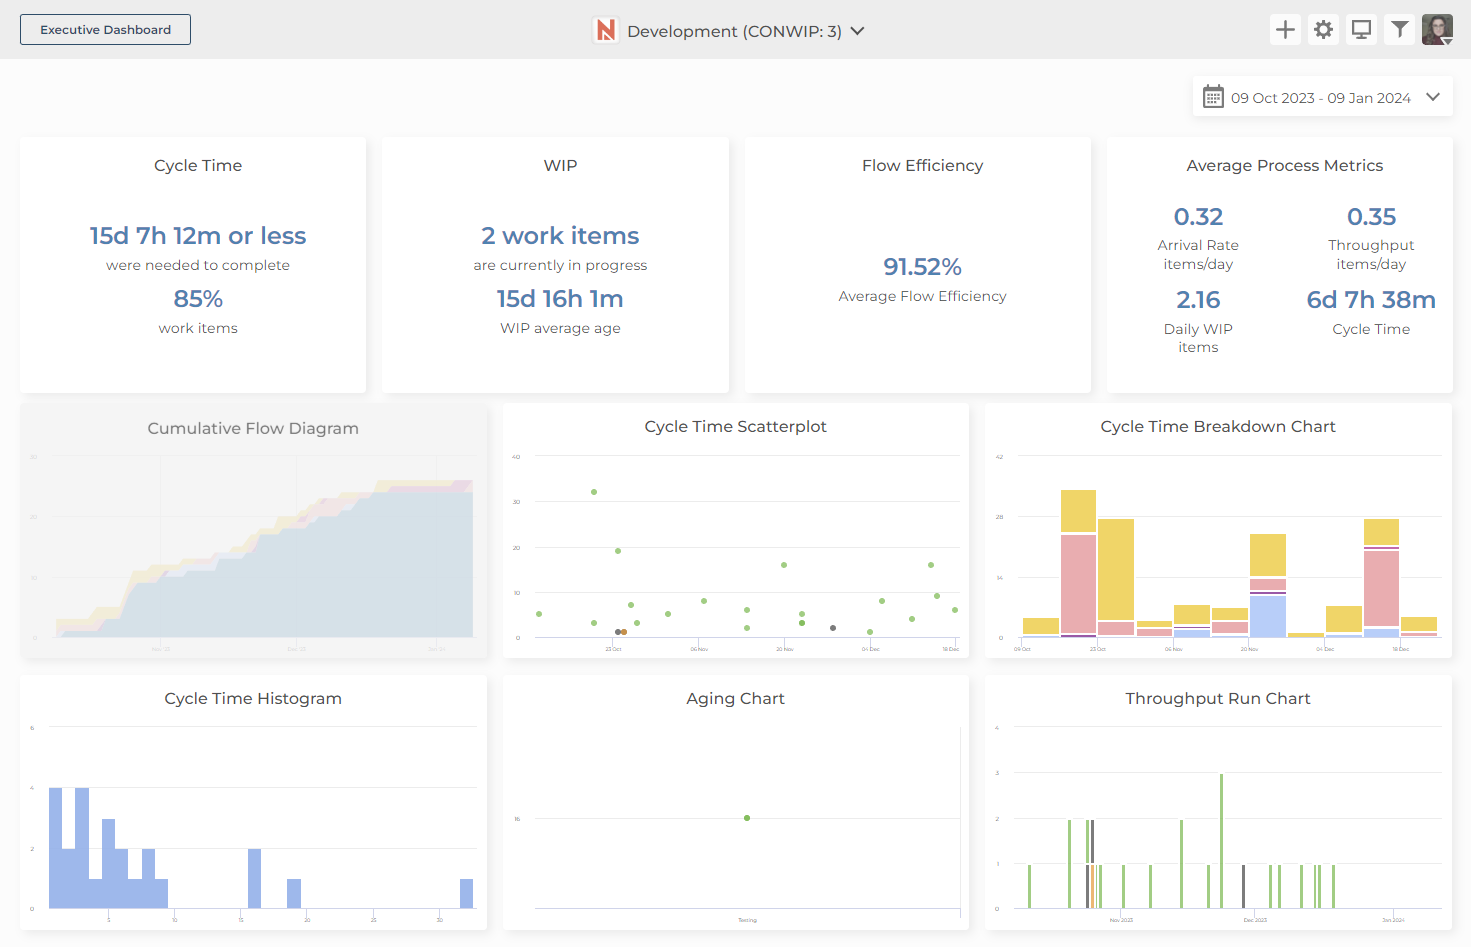Click a green dot on the Cycle Time Scatterplot
The height and width of the screenshot is (947, 1471).
pos(592,492)
